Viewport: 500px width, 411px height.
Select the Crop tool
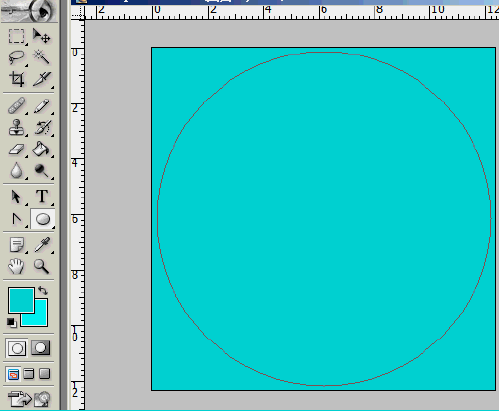coord(16,79)
